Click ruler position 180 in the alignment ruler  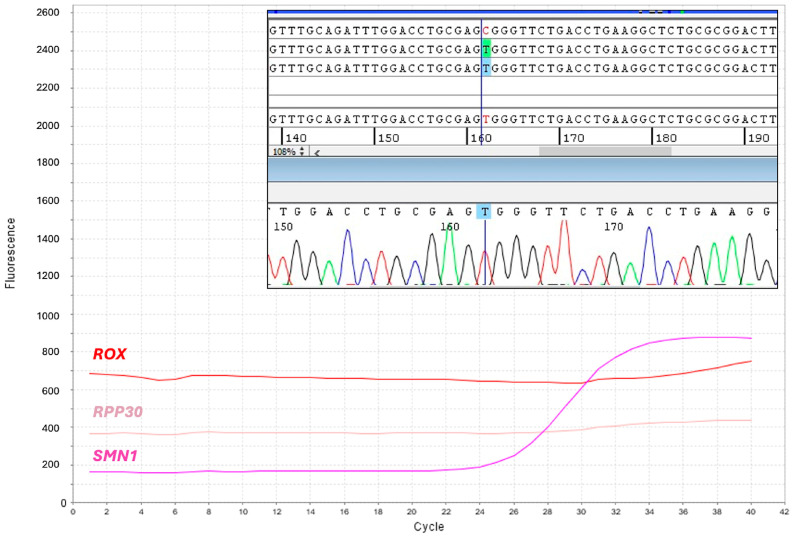(x=667, y=136)
